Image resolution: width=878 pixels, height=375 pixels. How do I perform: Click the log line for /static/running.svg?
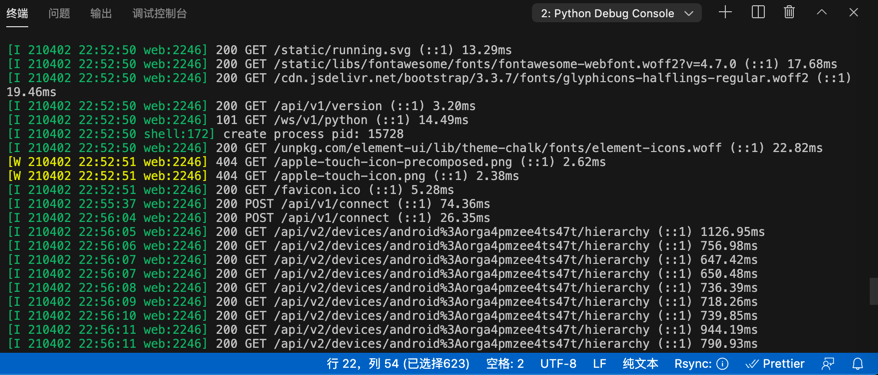pos(259,50)
